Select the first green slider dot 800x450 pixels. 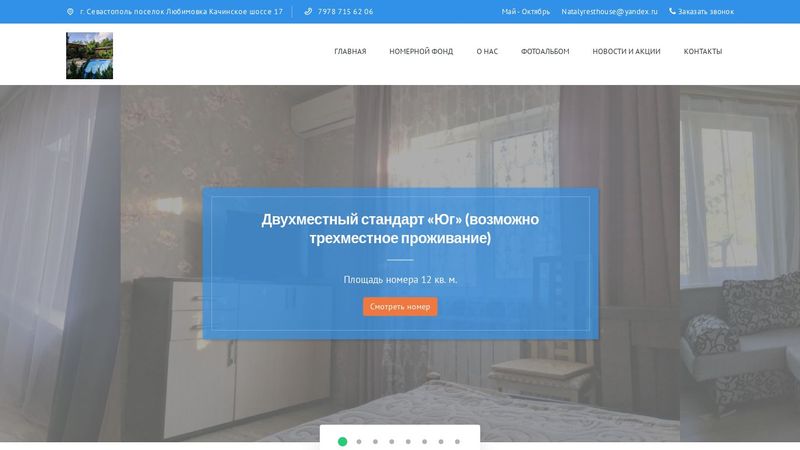[342, 441]
